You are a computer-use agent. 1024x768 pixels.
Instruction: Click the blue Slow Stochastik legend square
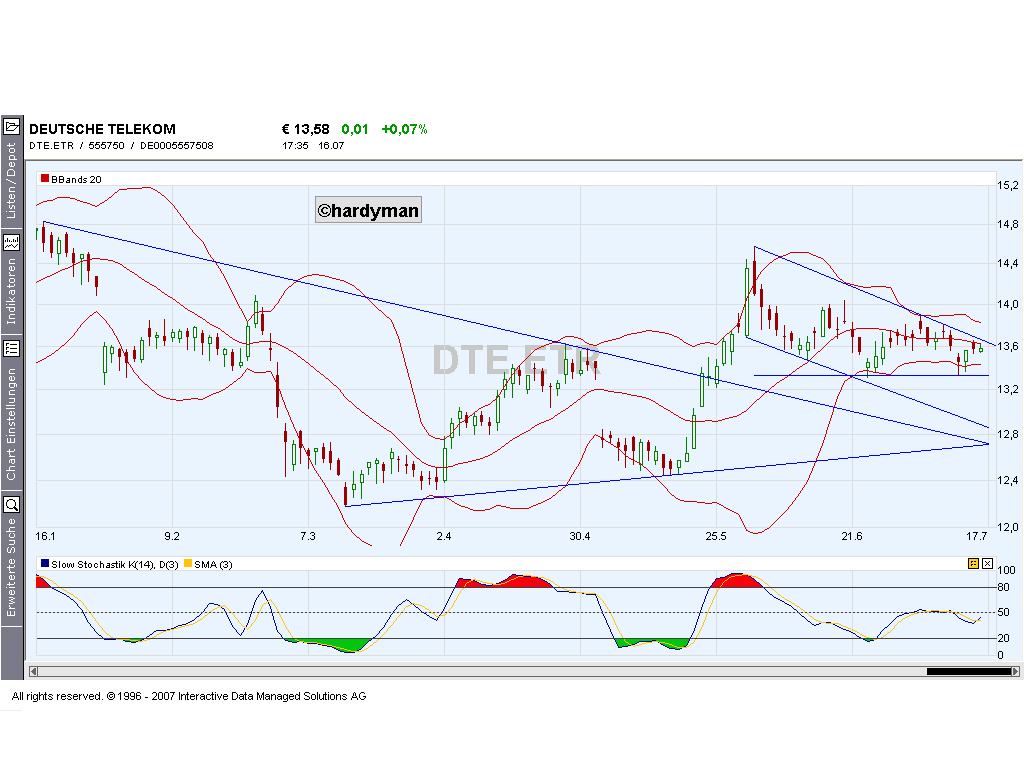(43, 564)
